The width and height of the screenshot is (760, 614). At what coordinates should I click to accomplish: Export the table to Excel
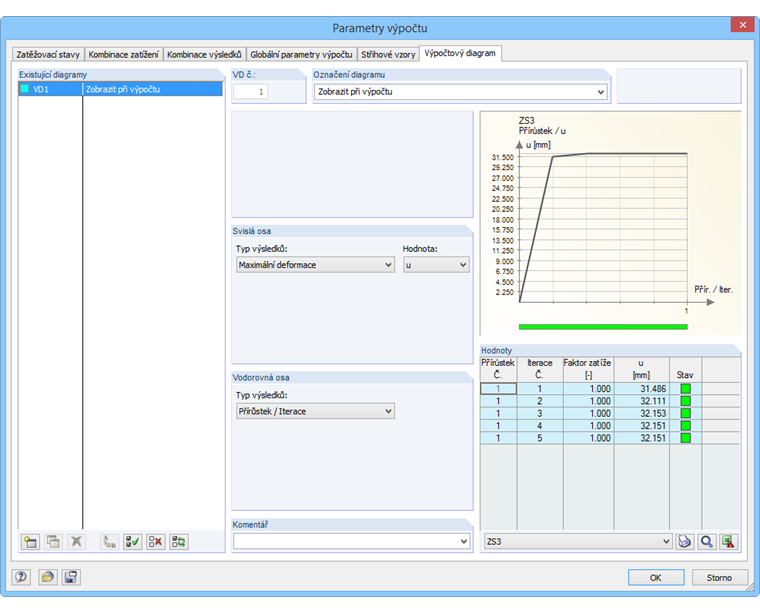pos(729,541)
